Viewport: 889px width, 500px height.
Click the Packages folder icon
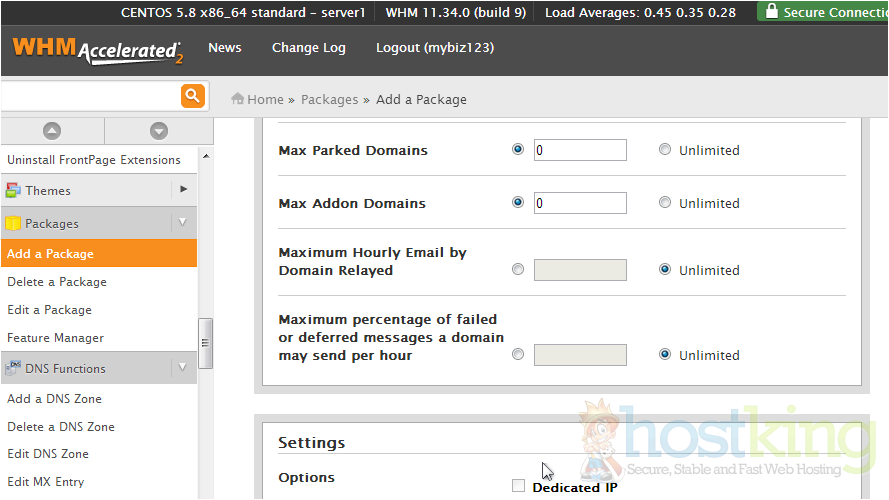13,224
